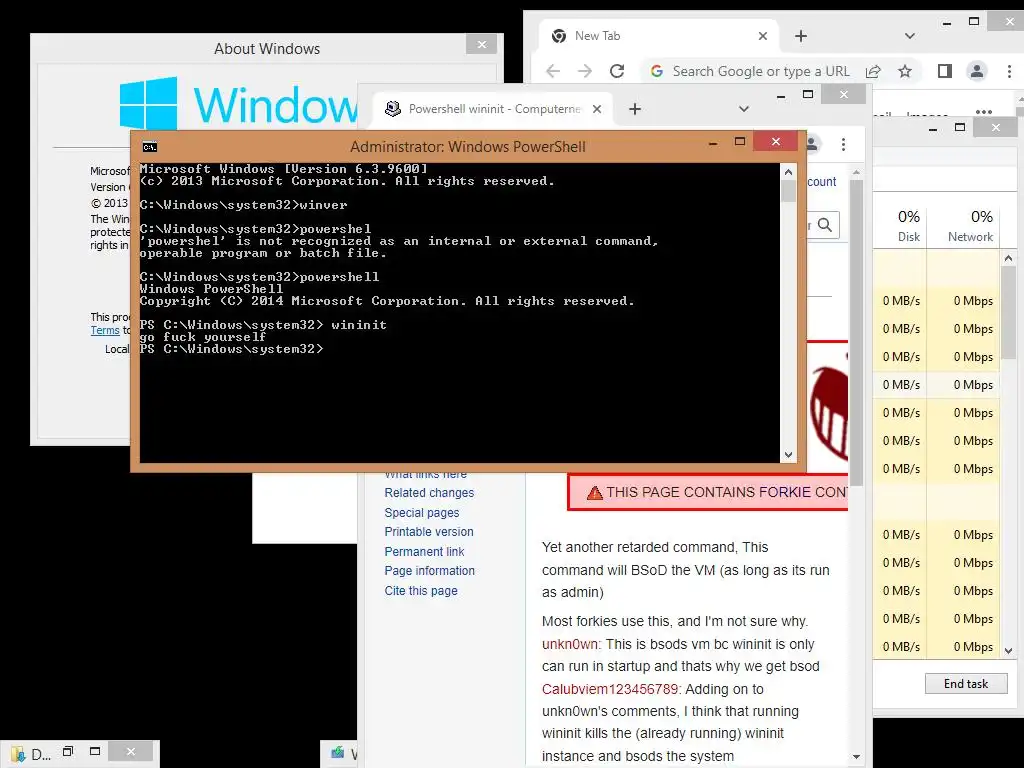The width and height of the screenshot is (1024, 768).
Task: Click the forkie content warning triangle icon
Action: (594, 493)
